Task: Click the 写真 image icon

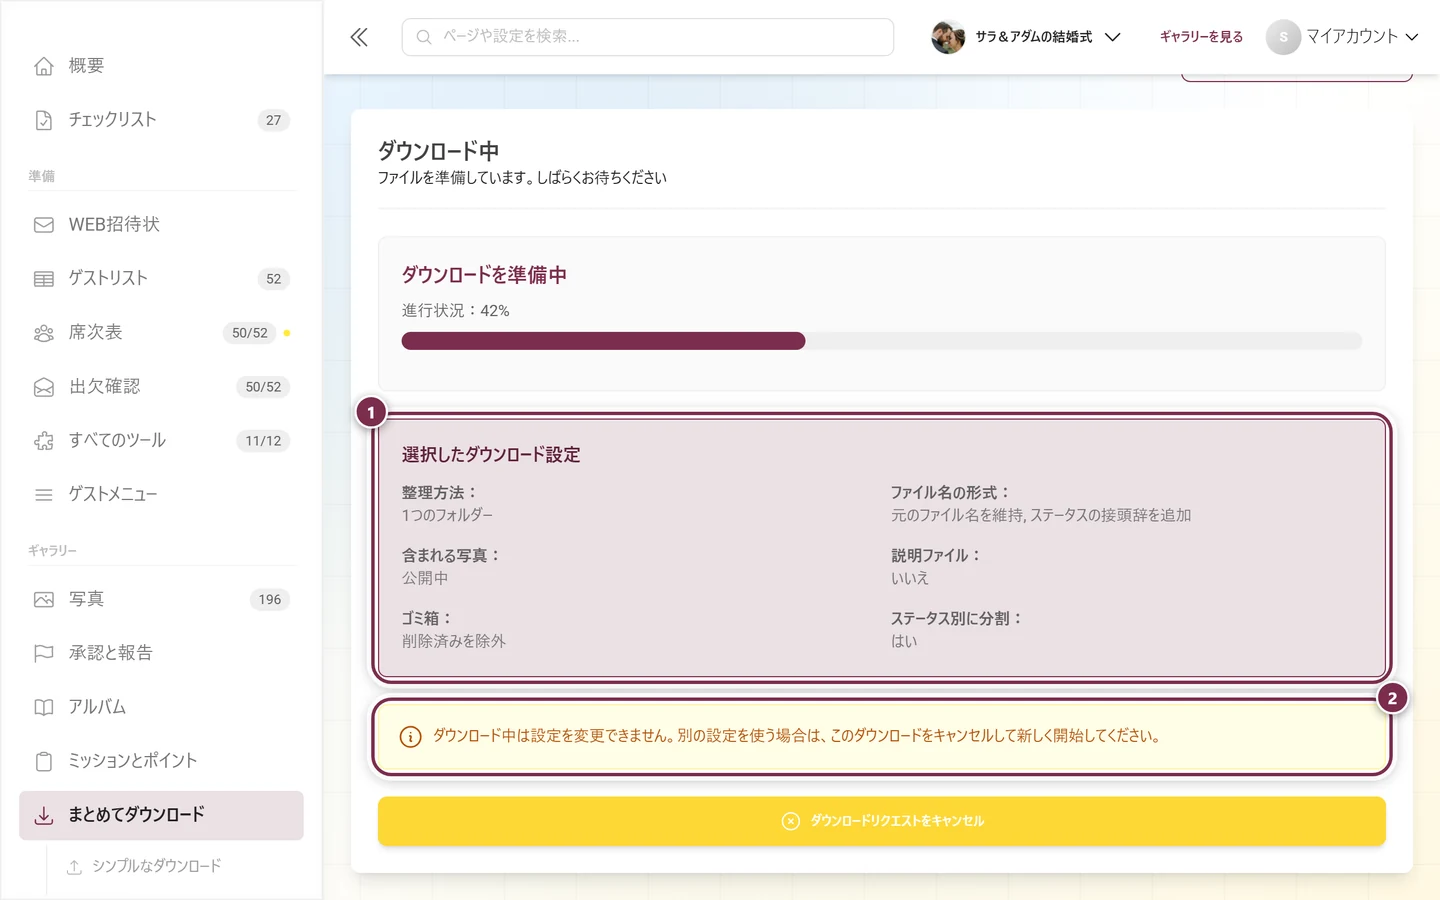Action: [x=43, y=600]
